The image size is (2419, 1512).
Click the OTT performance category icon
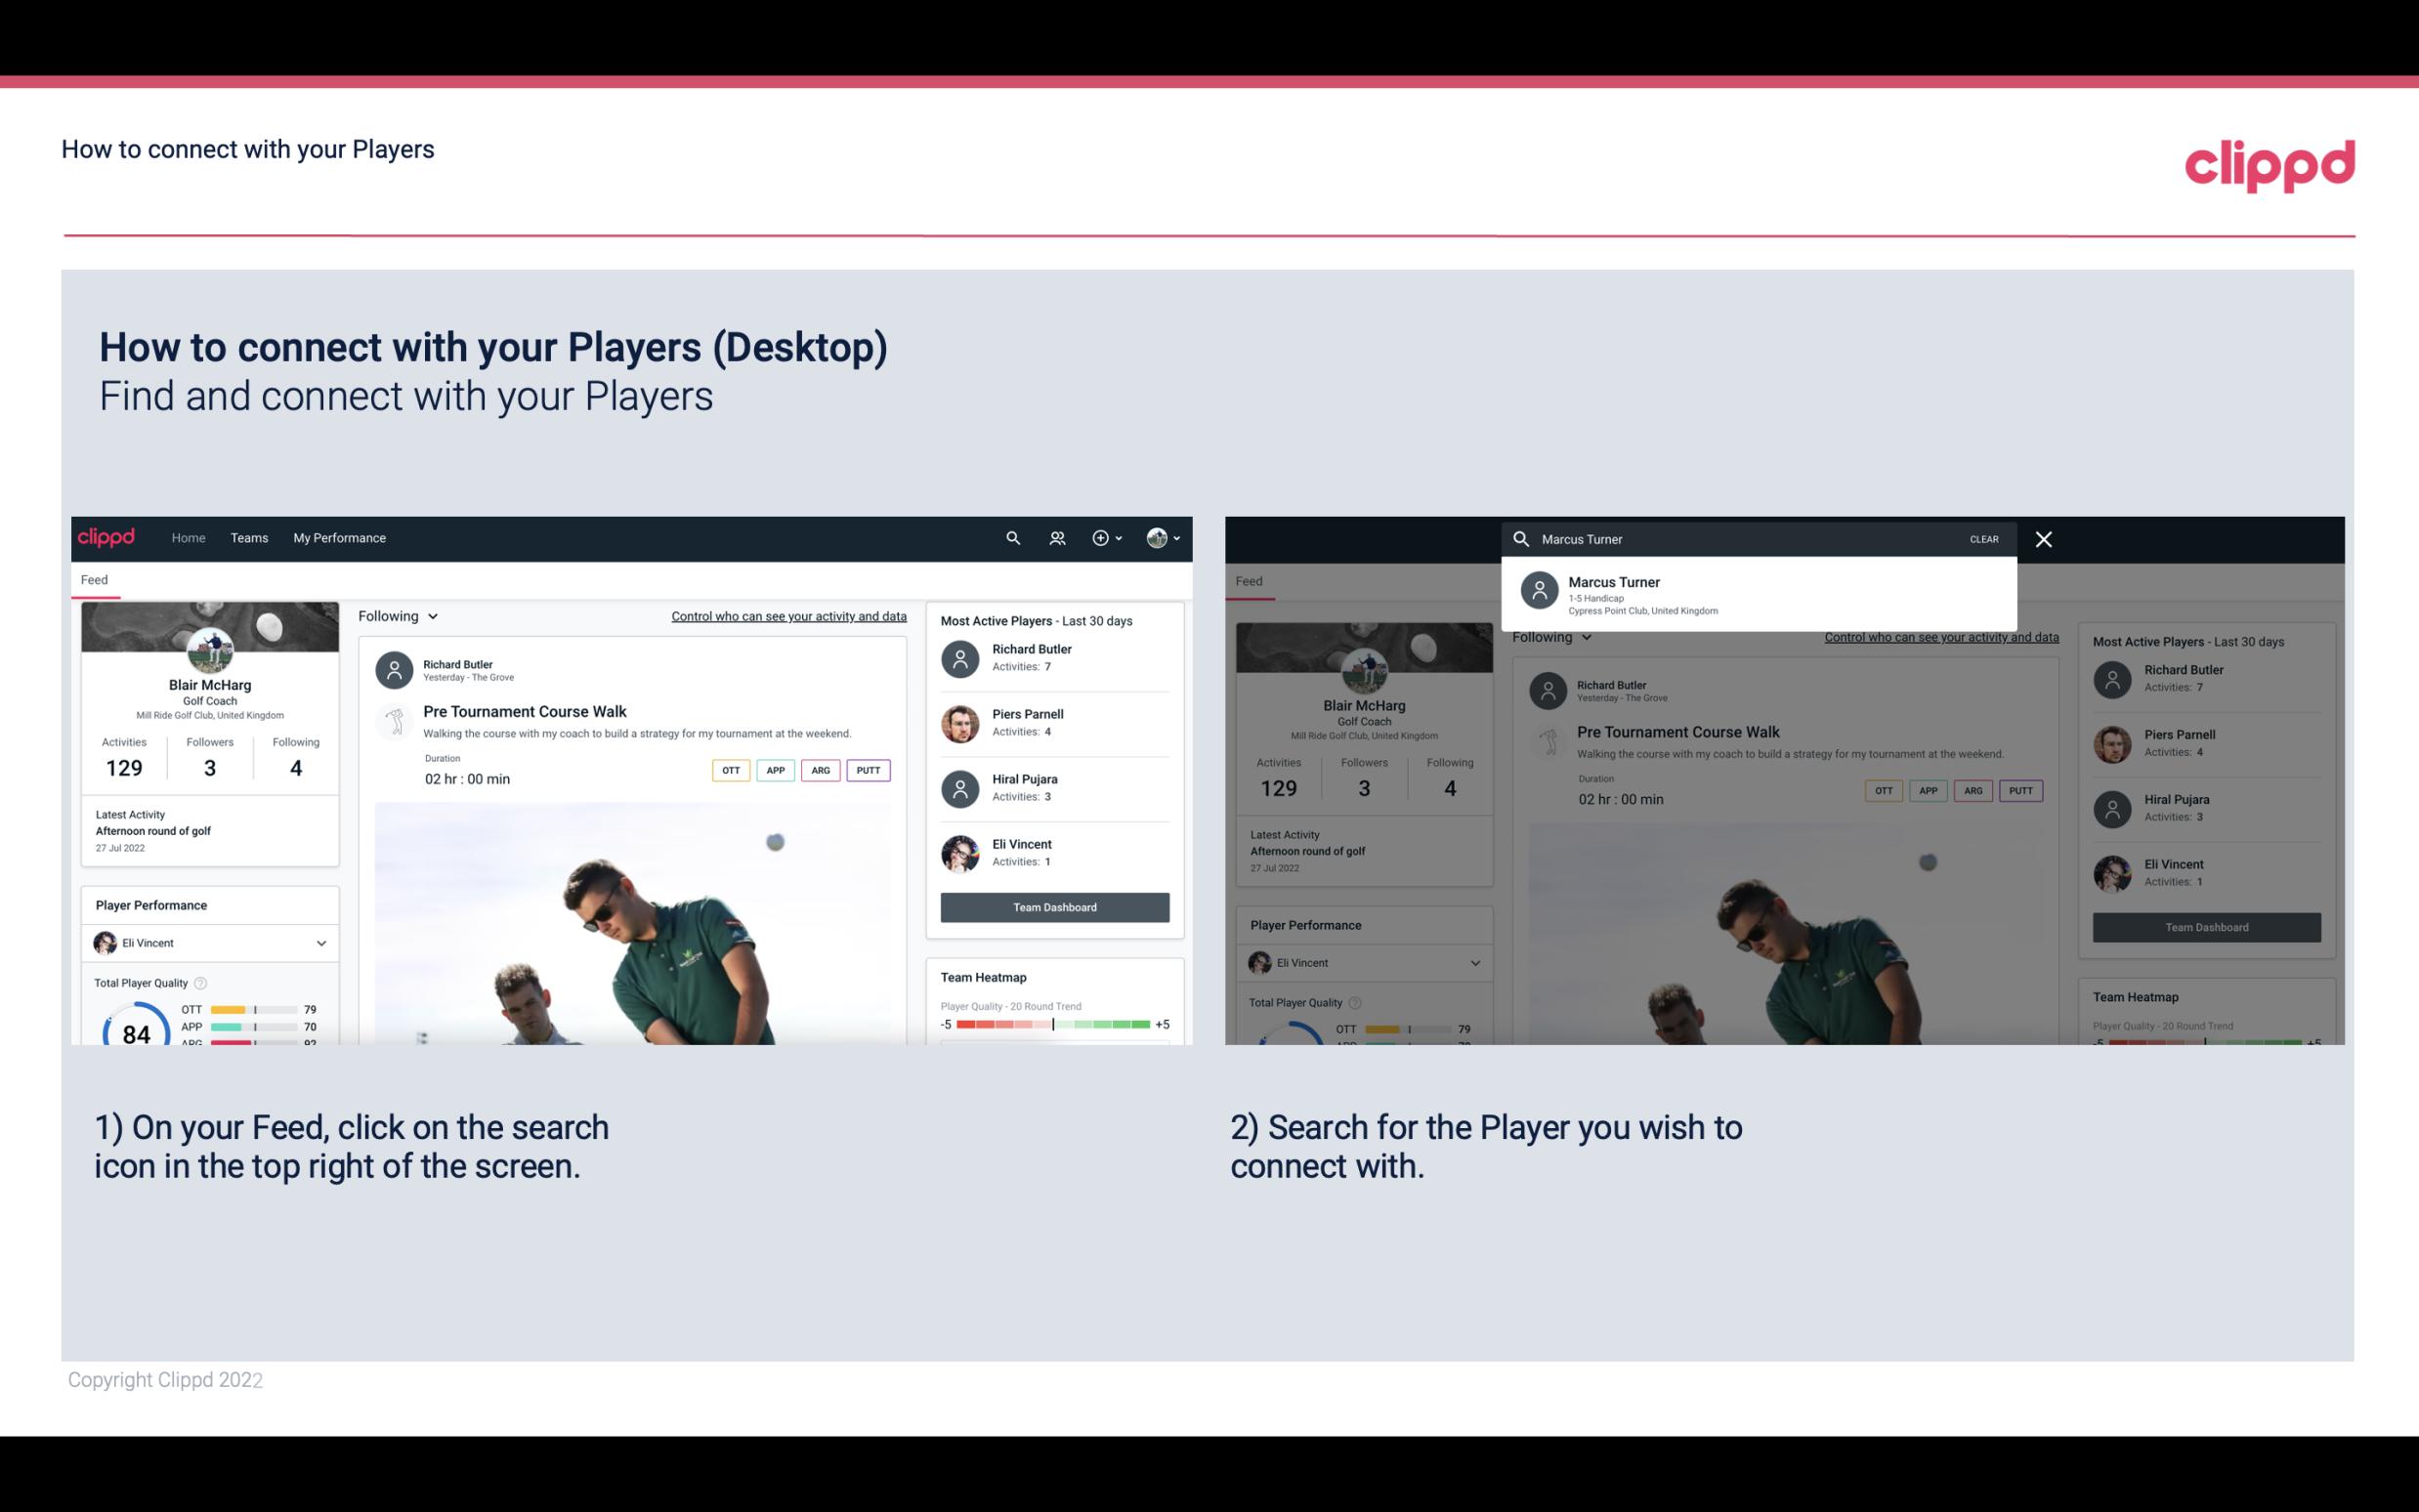730,770
